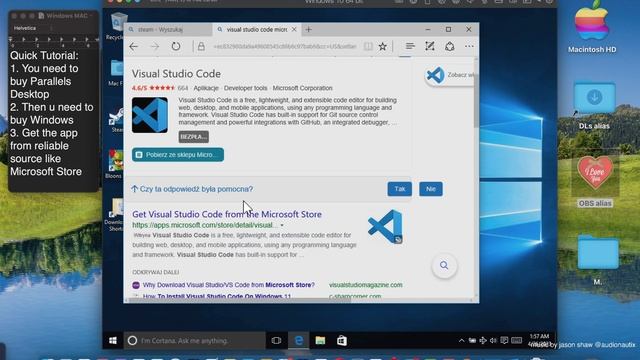Open reading view book icon
The width and height of the screenshot is (640, 360).
pyautogui.click(x=368, y=47)
